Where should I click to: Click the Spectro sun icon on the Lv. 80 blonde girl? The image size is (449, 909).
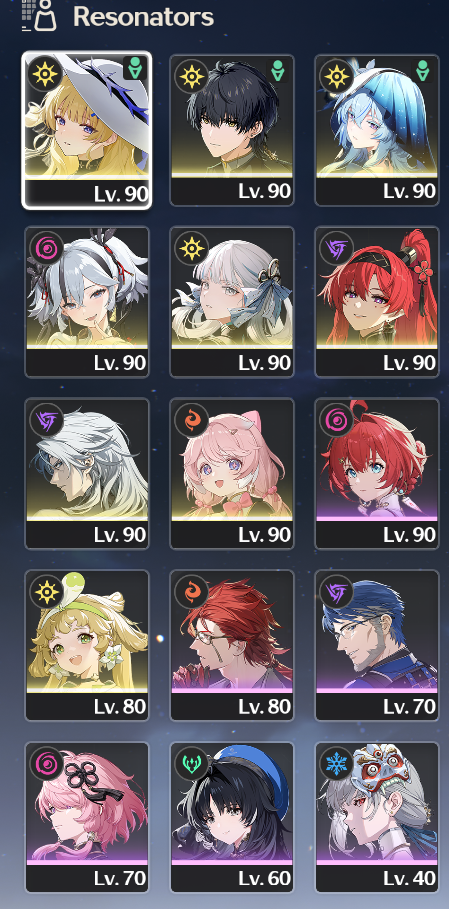[47, 591]
